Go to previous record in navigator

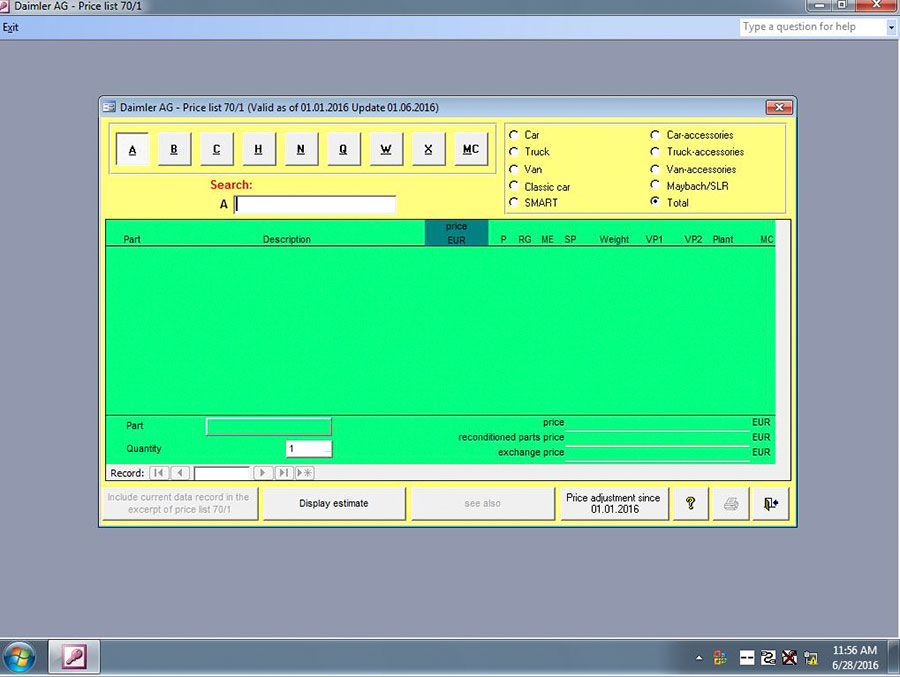coord(180,473)
